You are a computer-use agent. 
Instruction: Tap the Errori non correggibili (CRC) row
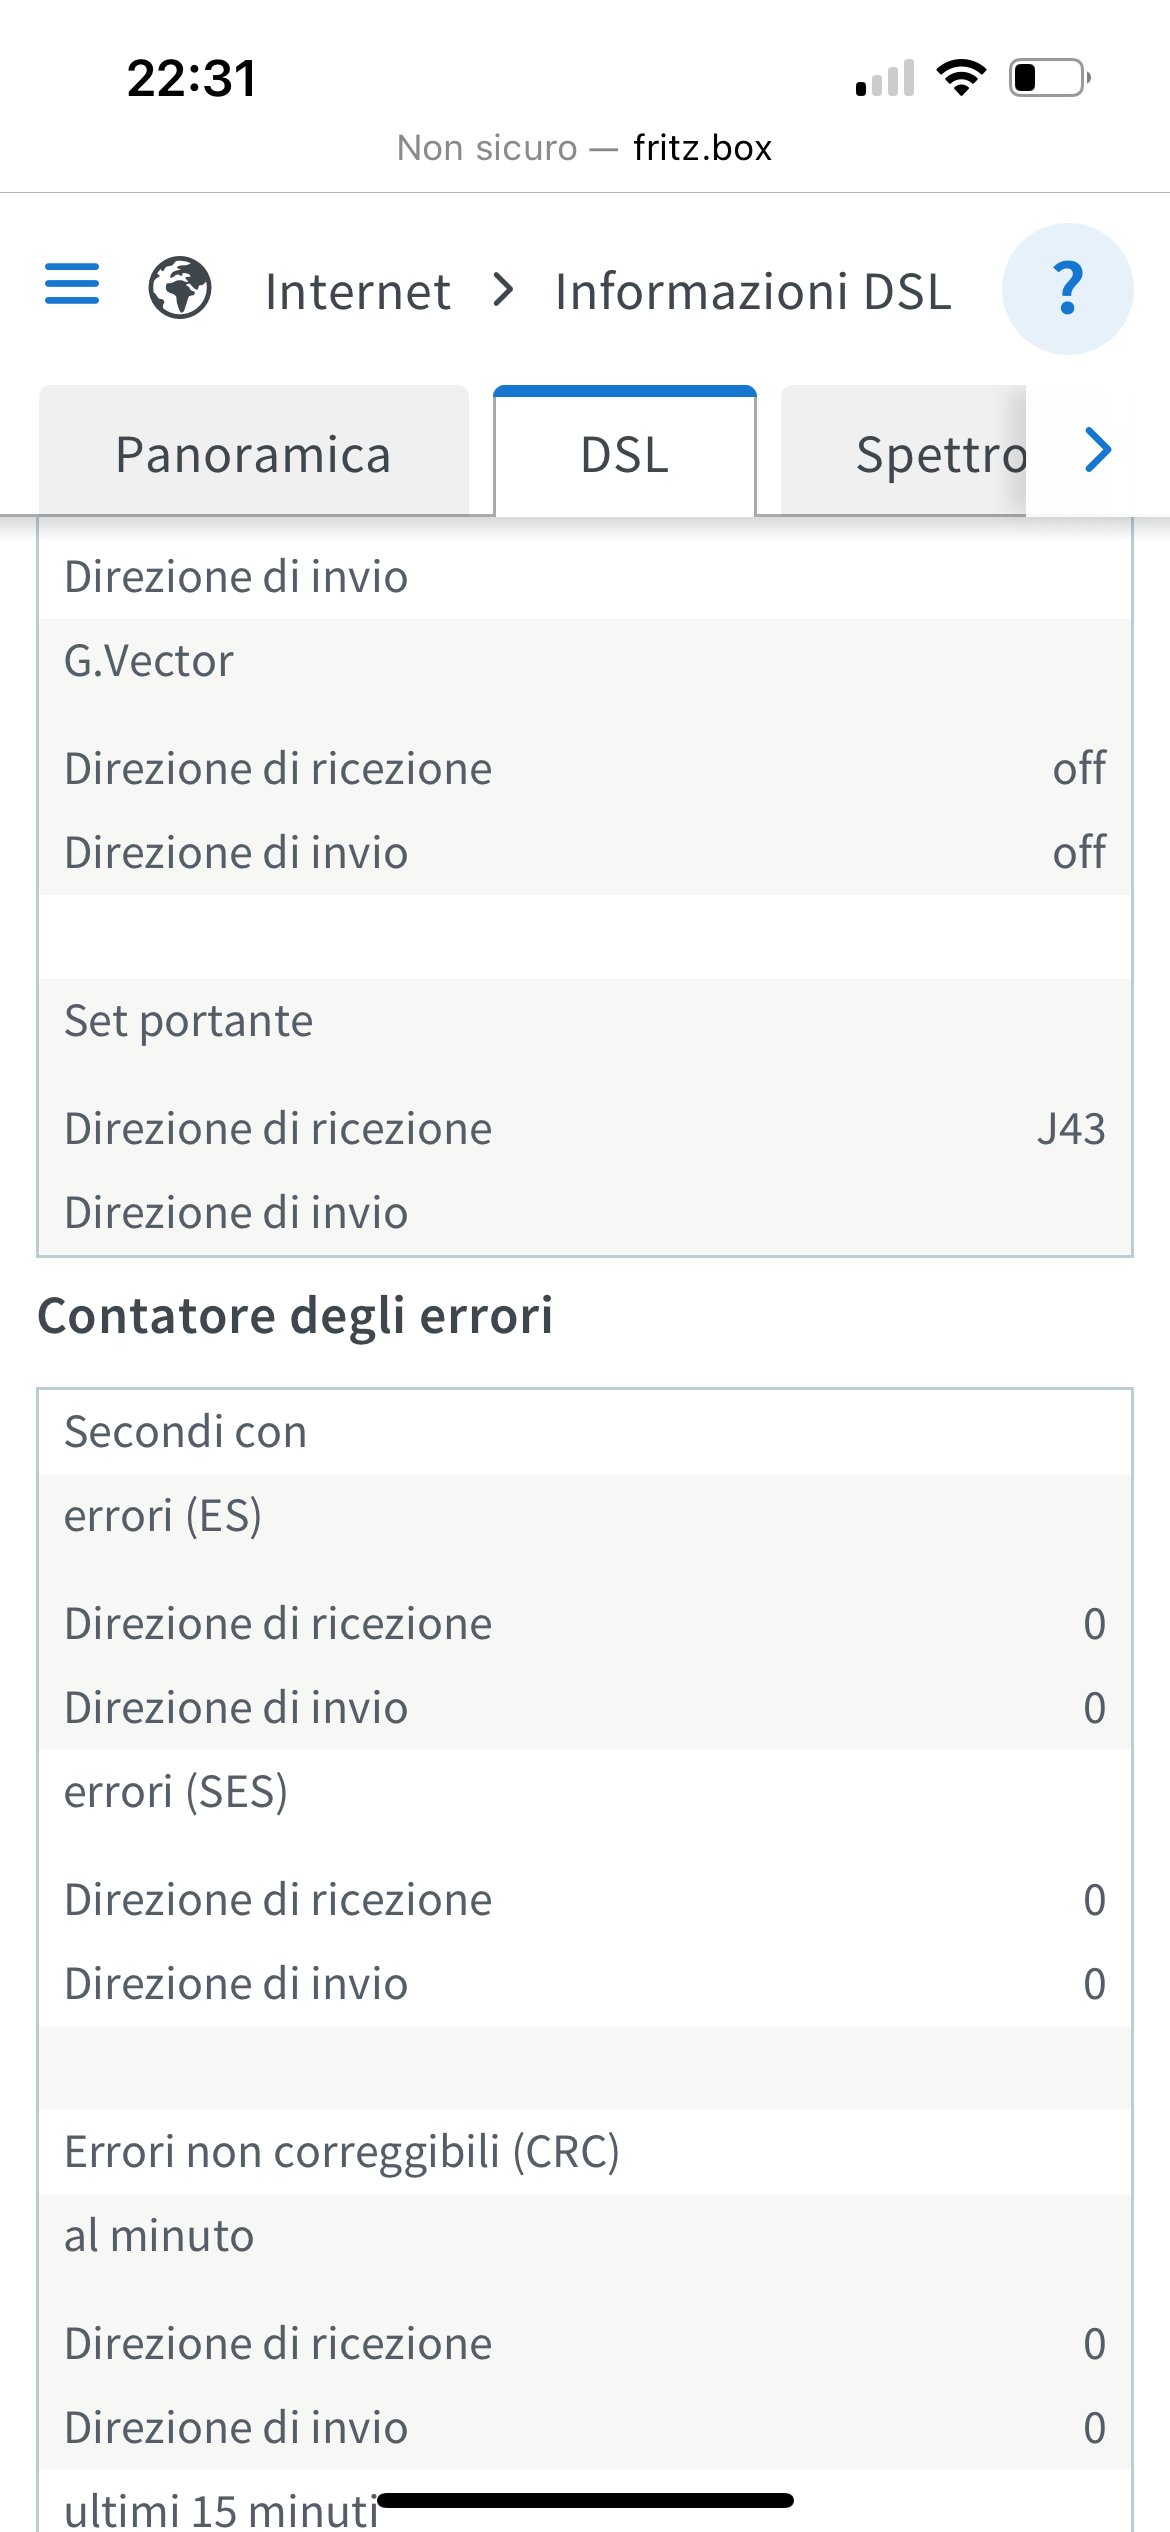(x=585, y=2152)
